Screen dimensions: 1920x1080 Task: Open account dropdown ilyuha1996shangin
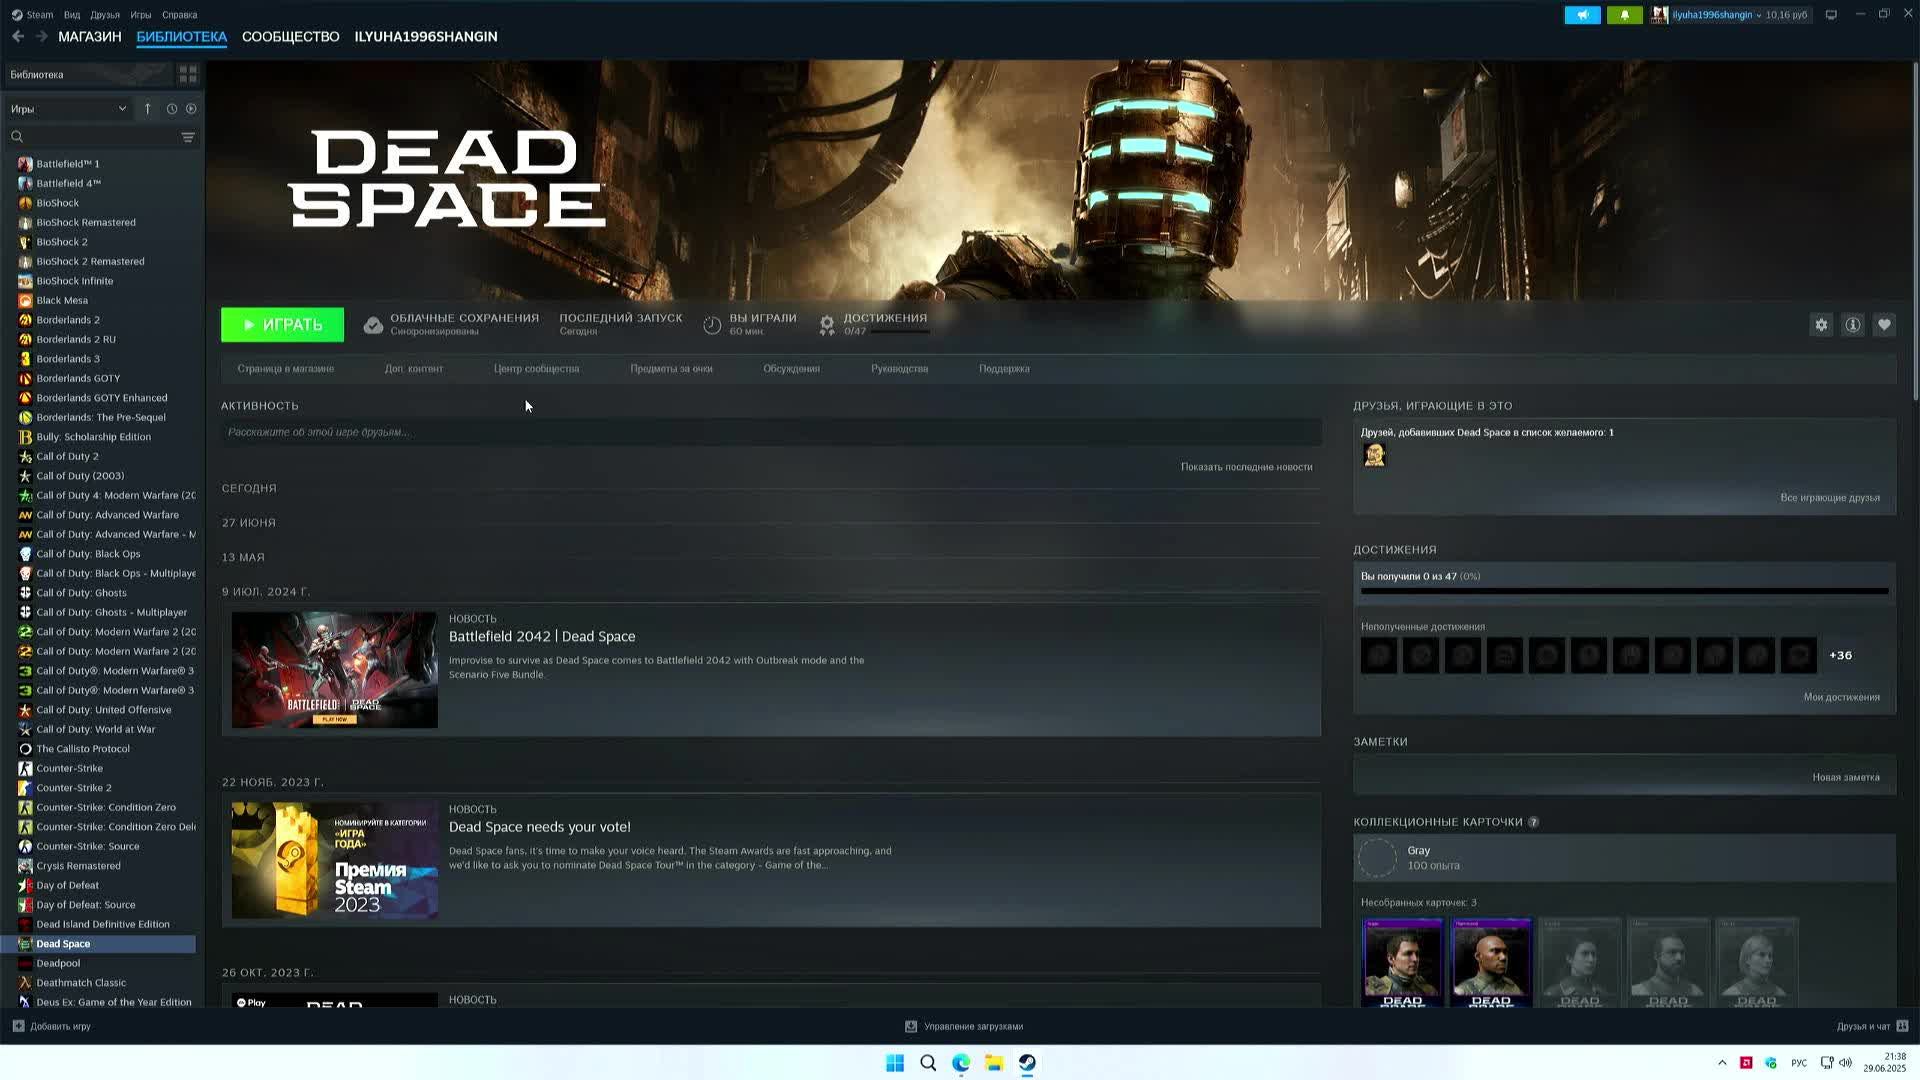point(1715,15)
